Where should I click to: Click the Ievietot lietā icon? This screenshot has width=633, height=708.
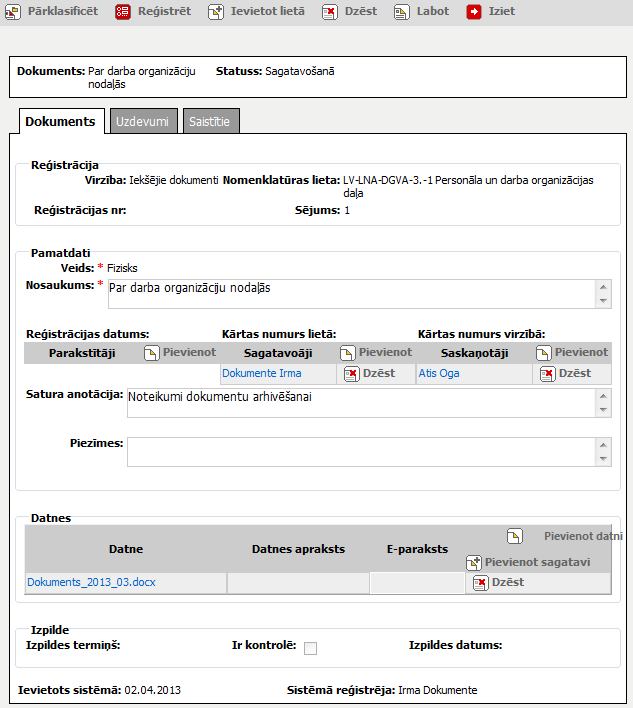tap(216, 12)
